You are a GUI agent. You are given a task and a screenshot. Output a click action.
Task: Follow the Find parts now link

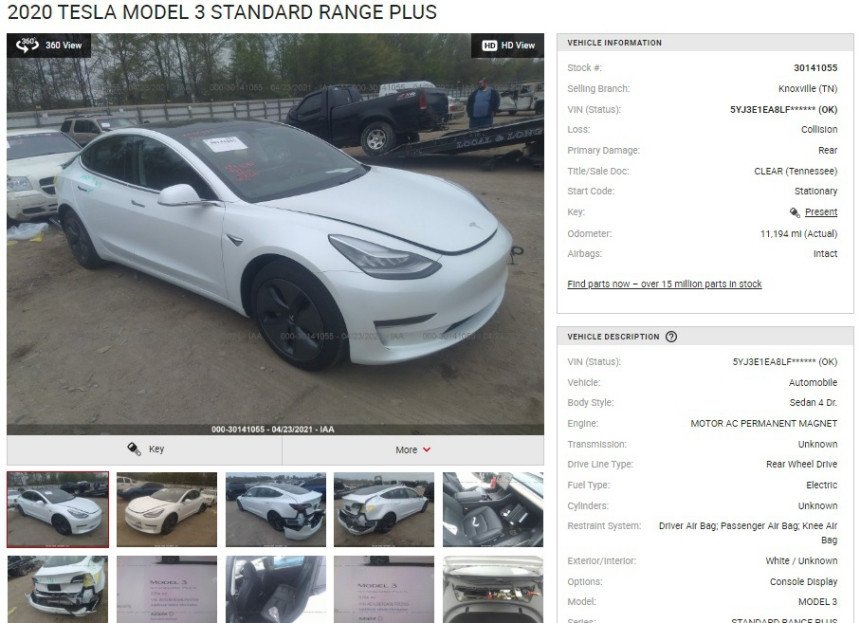tap(664, 284)
